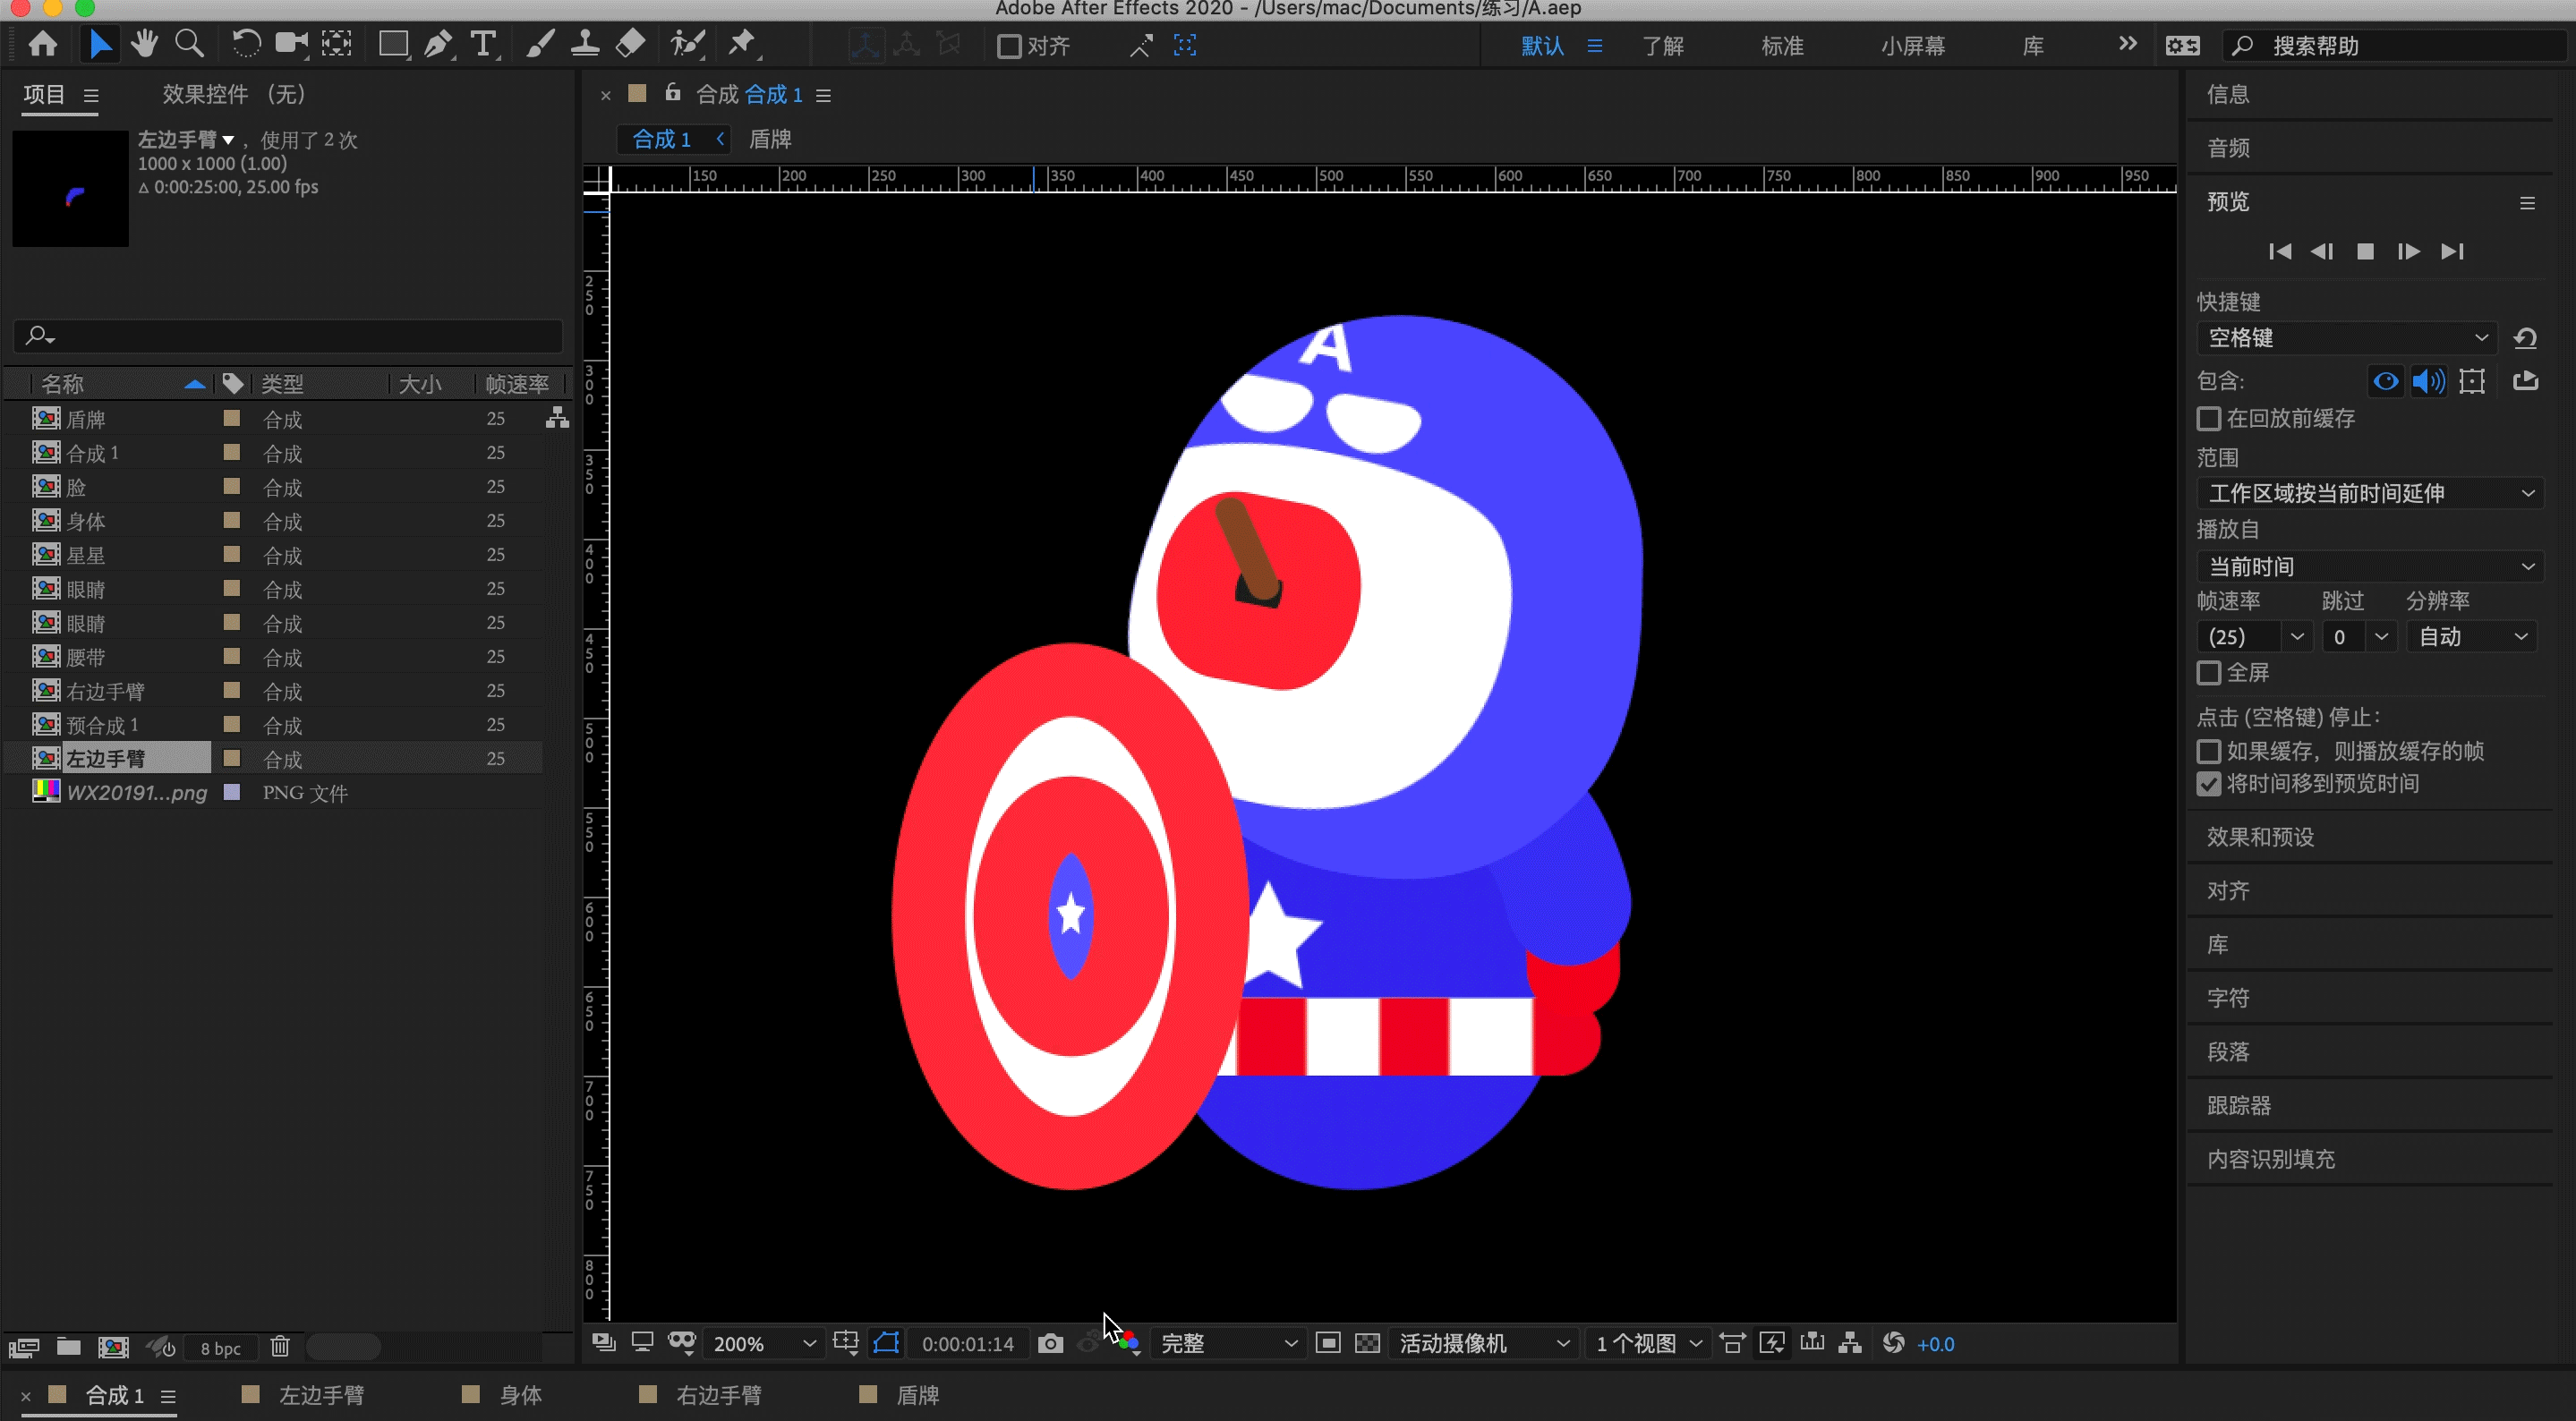Expand the 效果和预设 panel

pos(2260,837)
